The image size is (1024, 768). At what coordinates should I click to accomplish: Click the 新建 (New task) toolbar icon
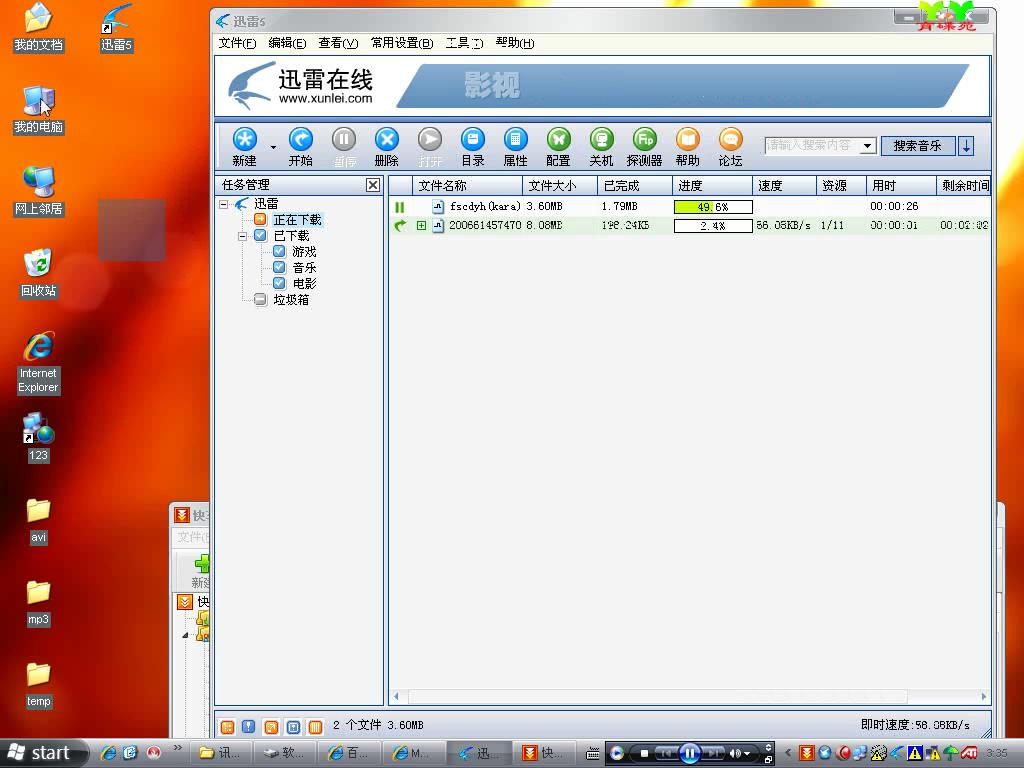pos(244,147)
